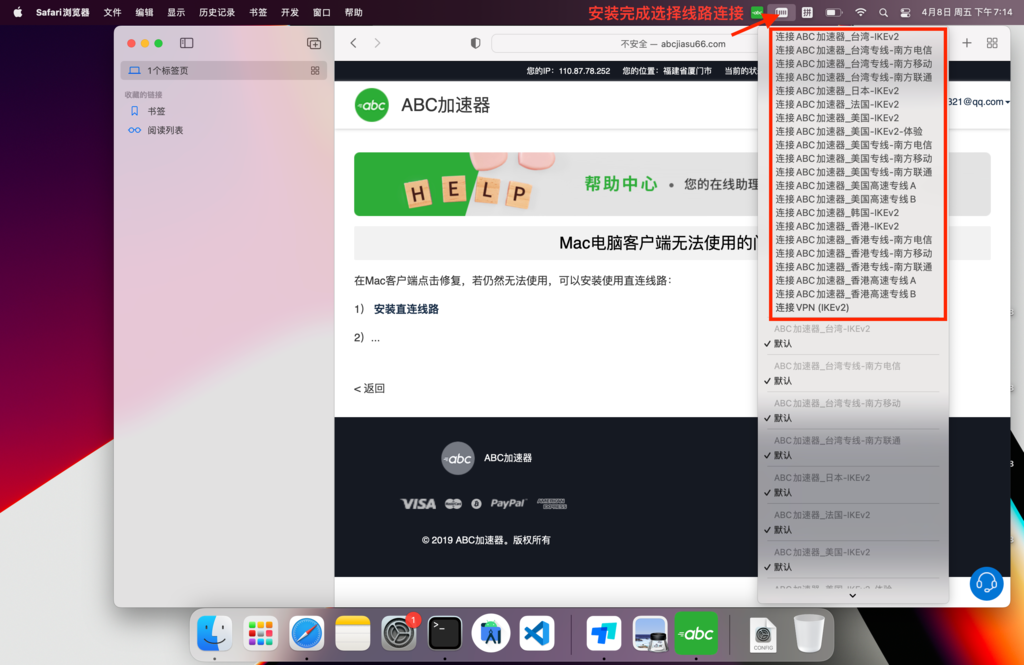Go forward with Safari's forward arrow
The width and height of the screenshot is (1024, 665).
click(377, 43)
